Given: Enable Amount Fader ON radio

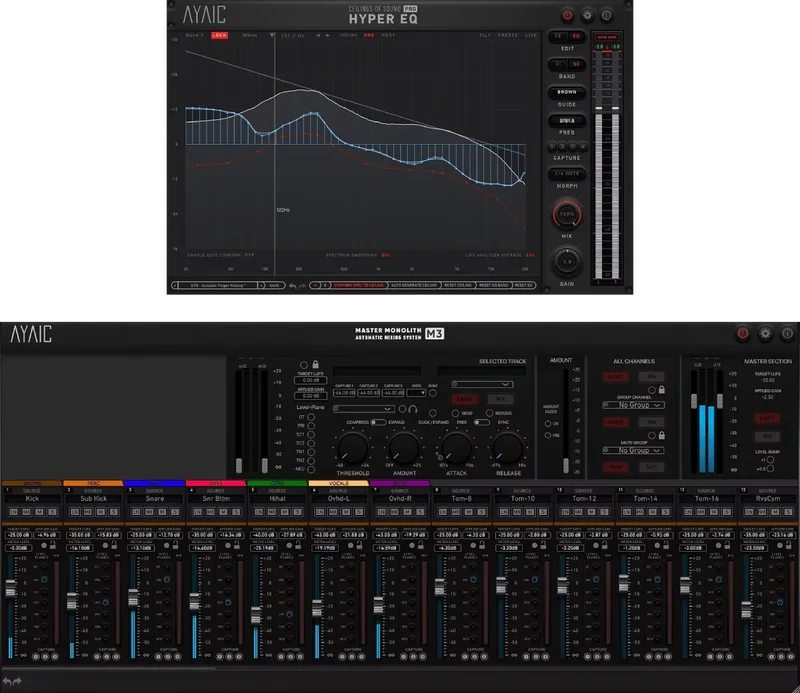Looking at the screenshot, I should coord(547,424).
